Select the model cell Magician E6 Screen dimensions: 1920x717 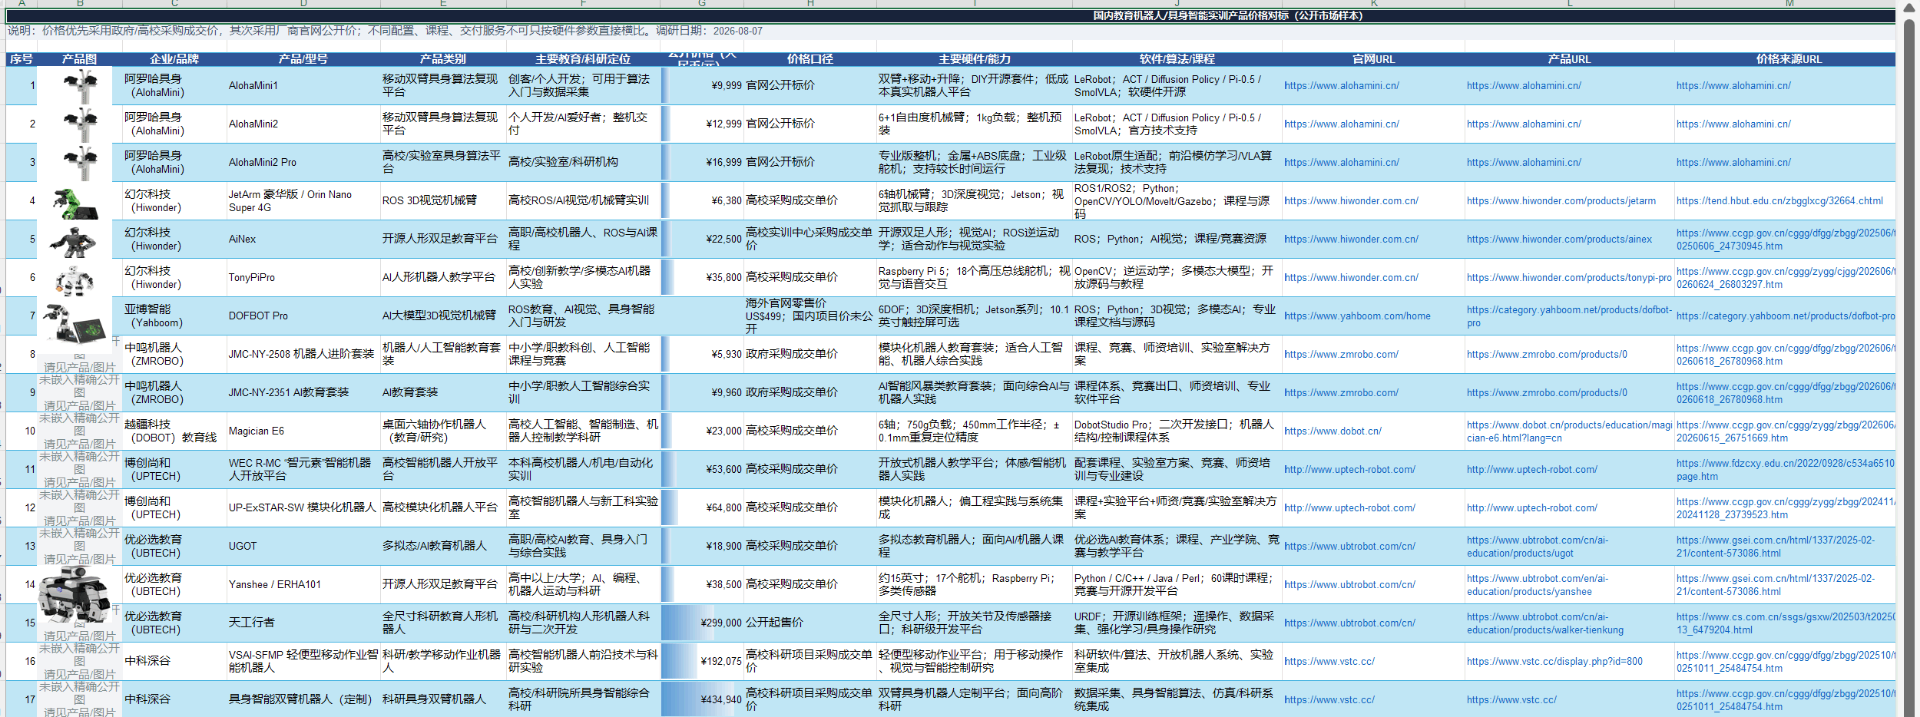tap(303, 431)
